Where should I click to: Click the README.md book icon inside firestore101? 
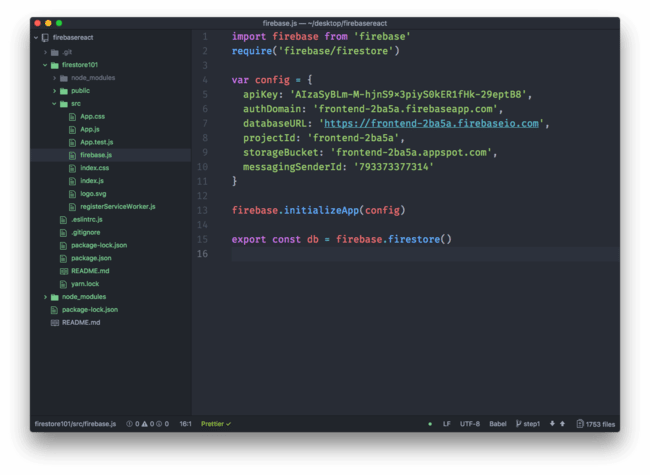pyautogui.click(x=64, y=271)
